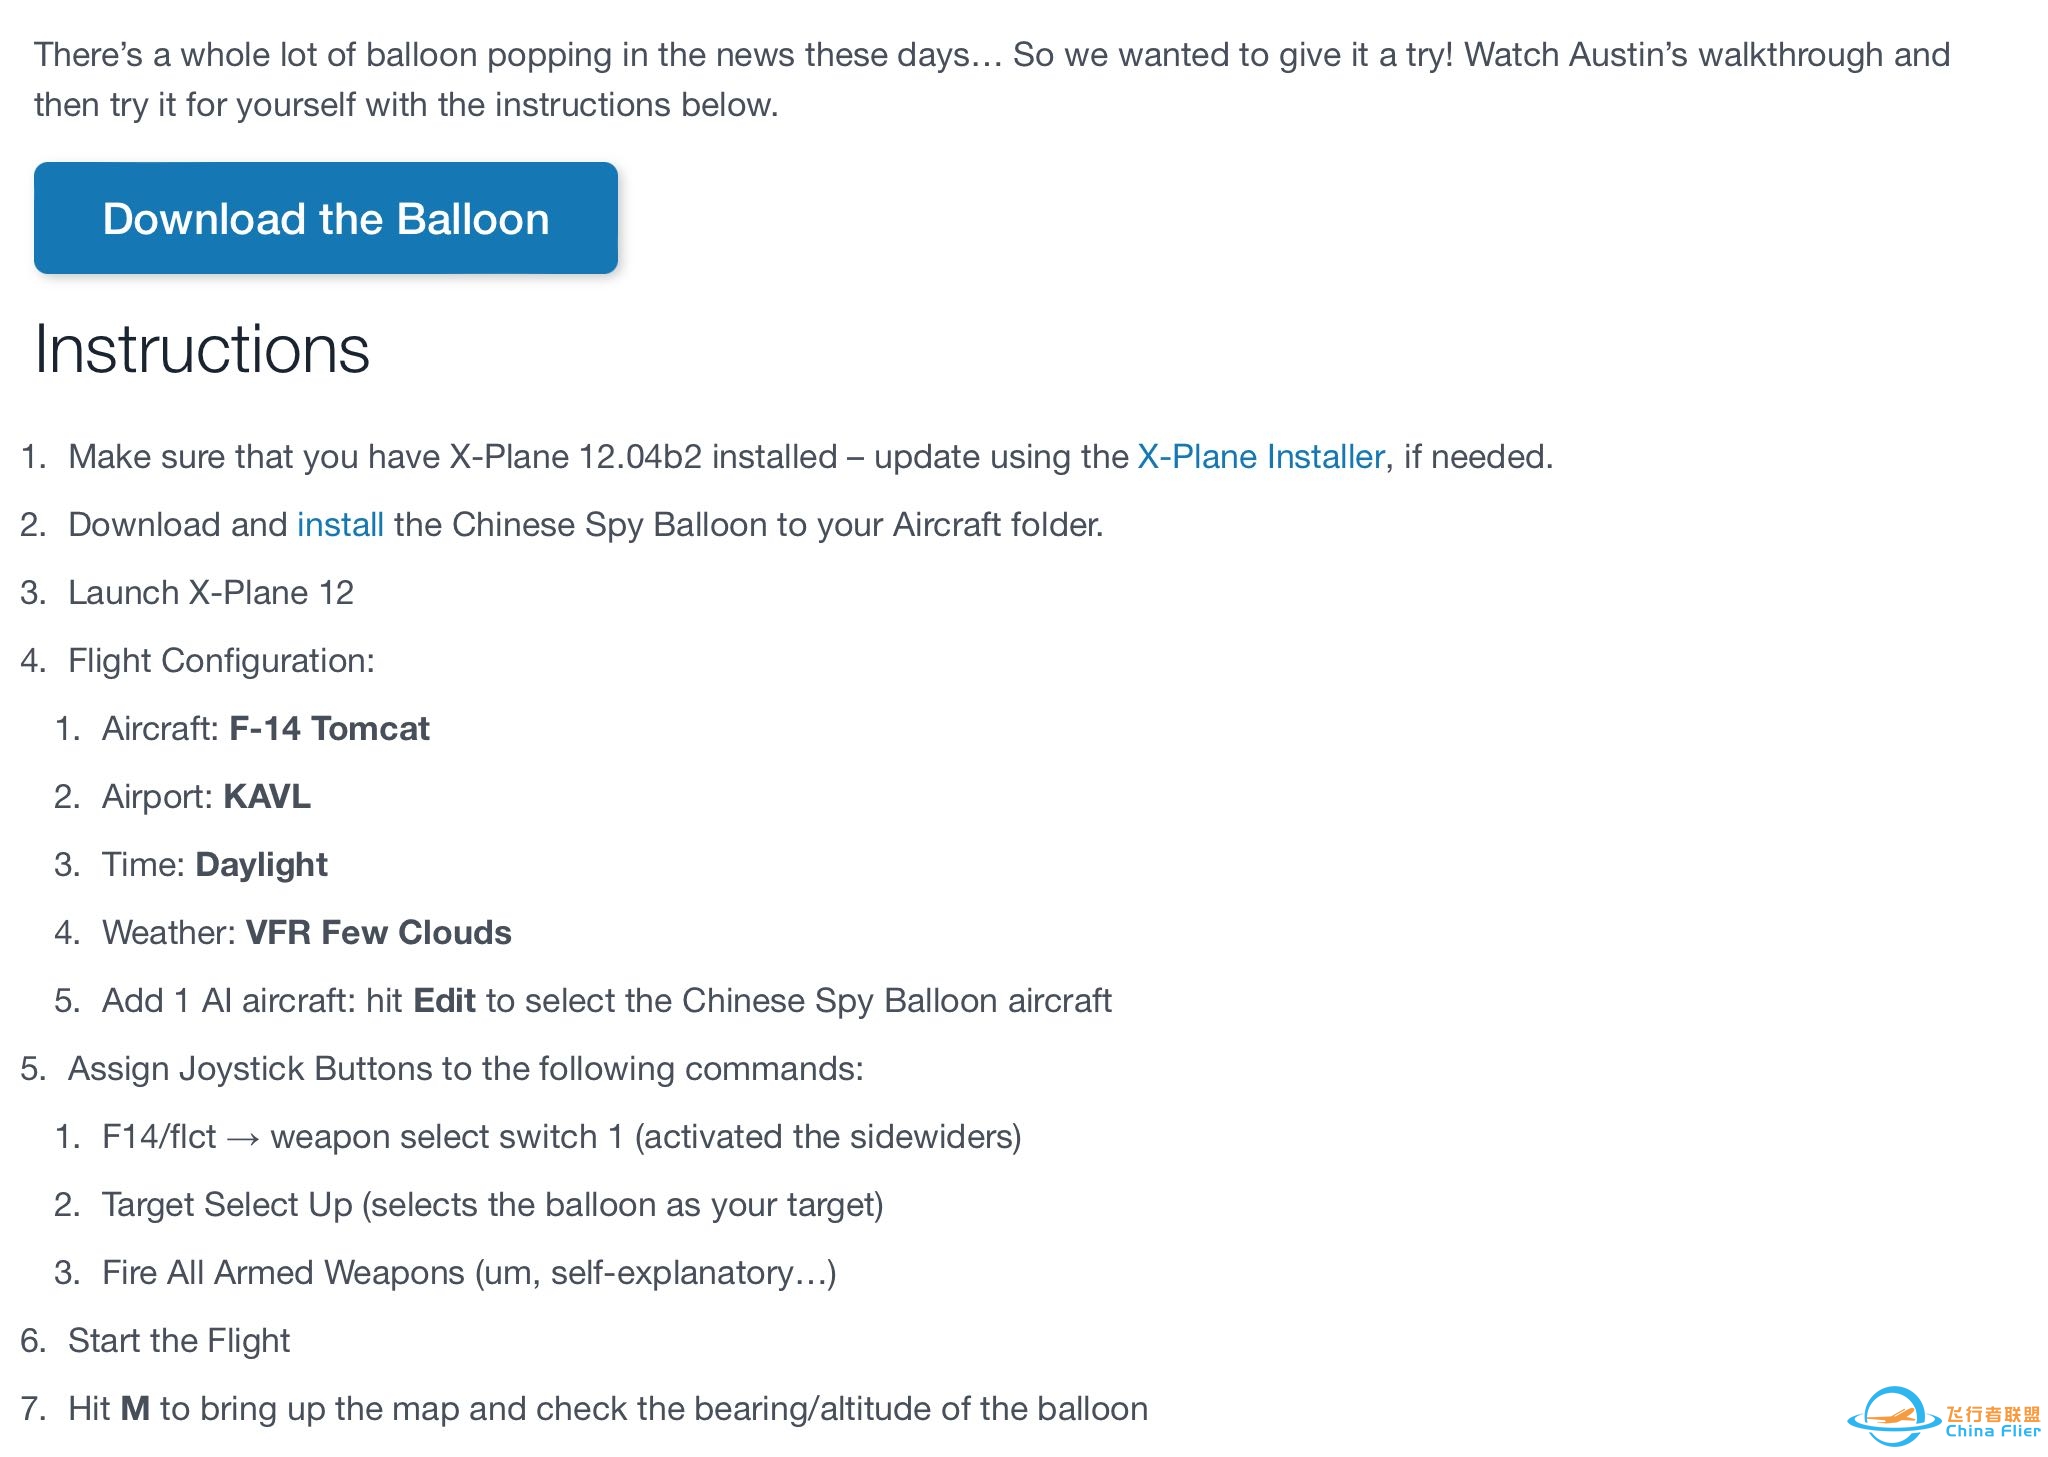The height and width of the screenshot is (1457, 2048).
Task: Click the Launch X-Plane 12 step
Action: coord(211,593)
